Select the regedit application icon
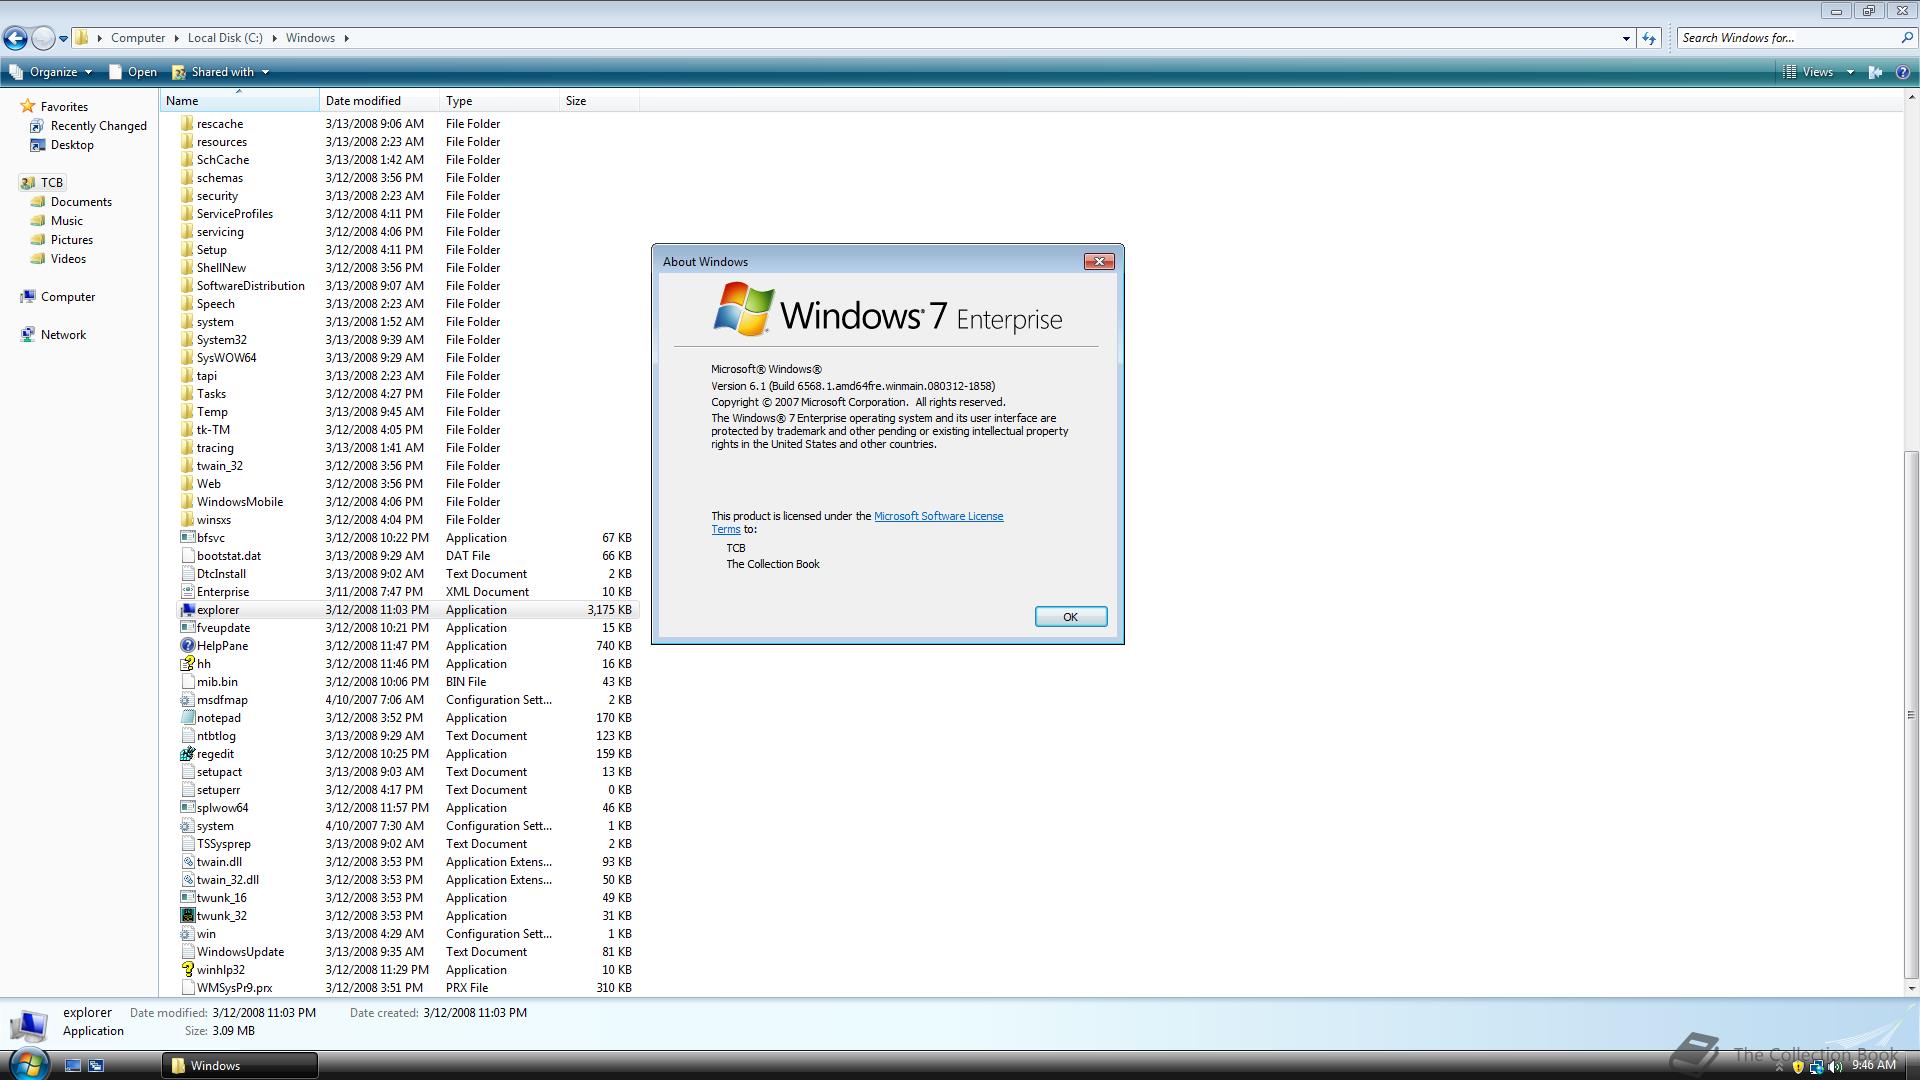This screenshot has height=1080, width=1920. (x=187, y=754)
